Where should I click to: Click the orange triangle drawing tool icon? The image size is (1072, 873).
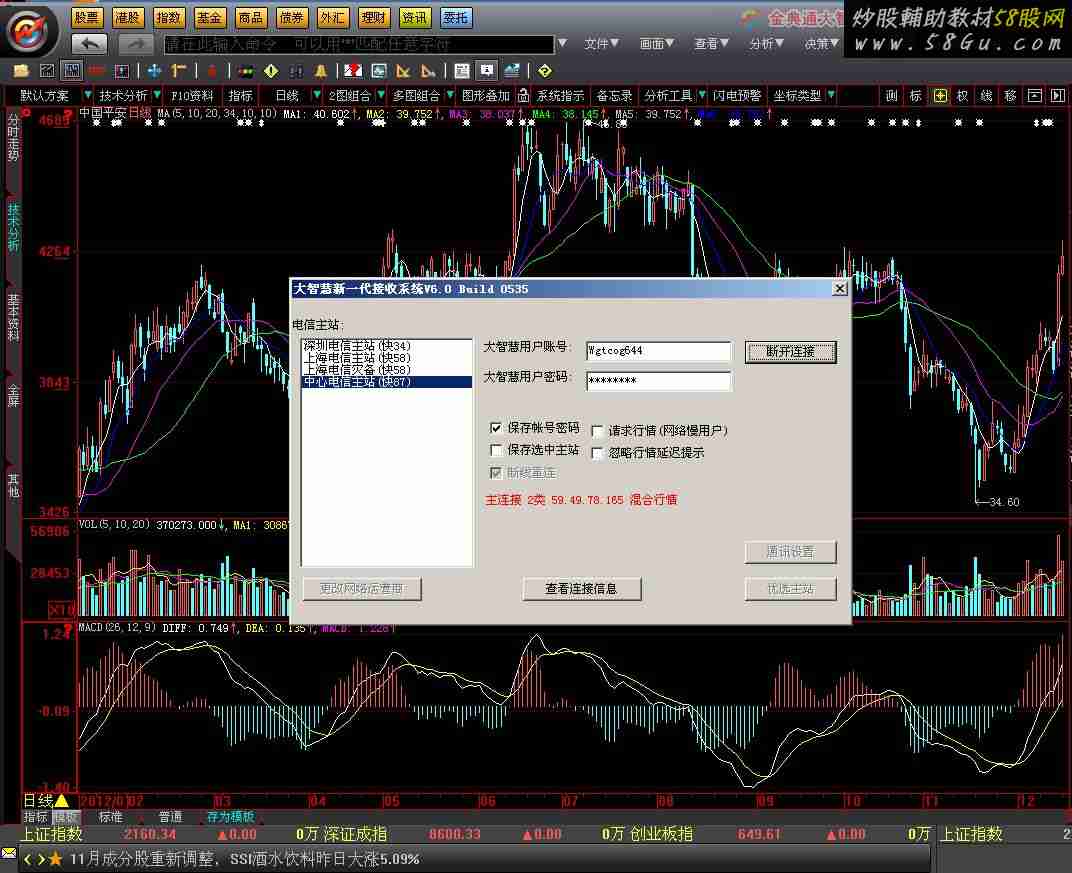pyautogui.click(x=403, y=70)
